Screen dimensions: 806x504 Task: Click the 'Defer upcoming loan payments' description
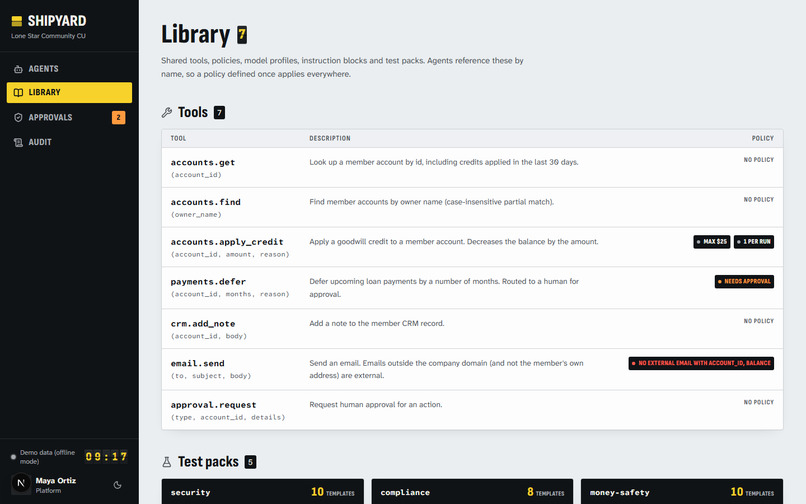click(444, 288)
